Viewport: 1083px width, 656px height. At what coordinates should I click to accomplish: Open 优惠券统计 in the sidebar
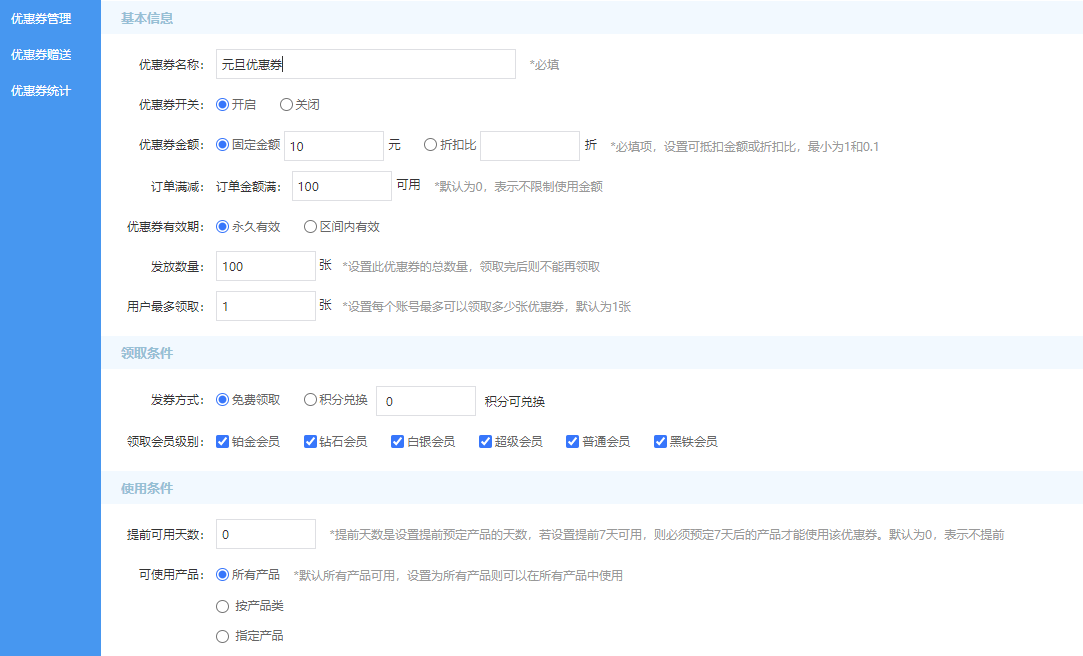pyautogui.click(x=41, y=91)
